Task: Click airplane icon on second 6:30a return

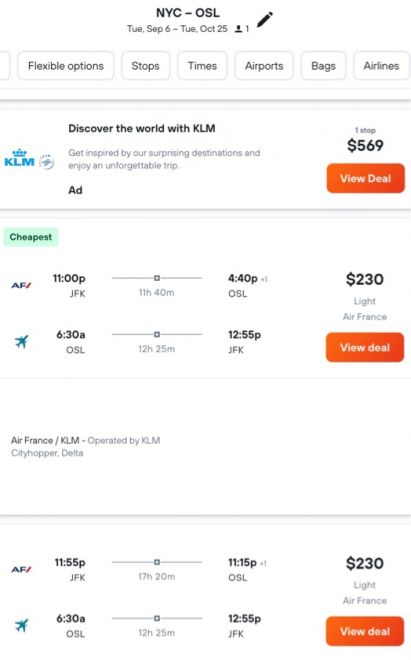Action: 21,625
